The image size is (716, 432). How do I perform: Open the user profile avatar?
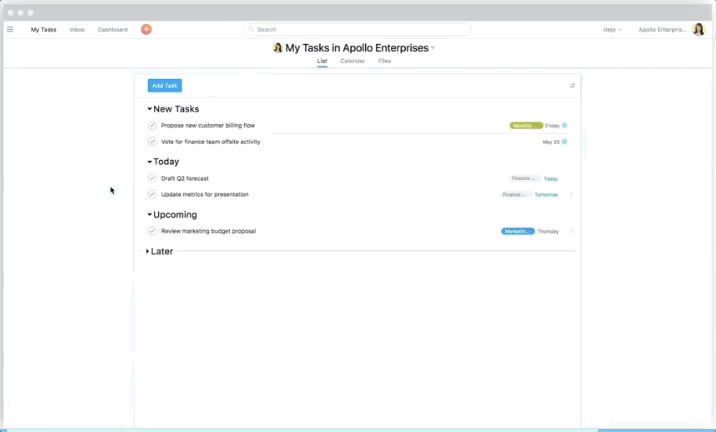pyautogui.click(x=698, y=29)
